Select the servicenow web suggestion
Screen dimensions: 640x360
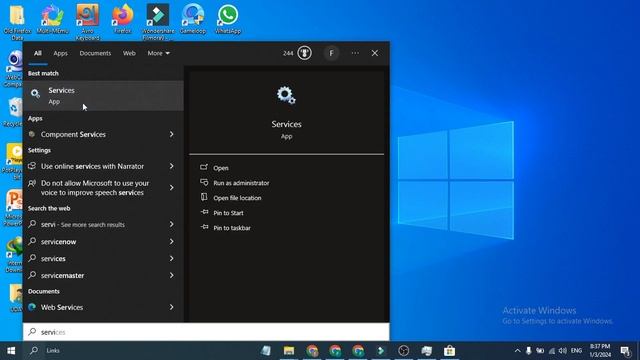coord(103,242)
